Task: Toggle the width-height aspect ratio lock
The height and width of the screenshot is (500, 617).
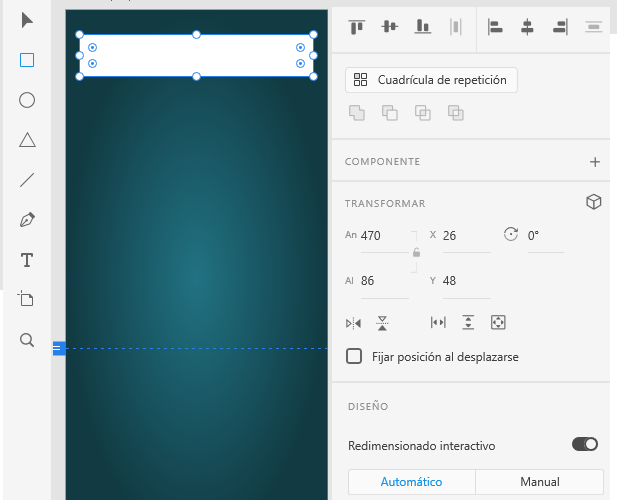Action: pos(416,253)
